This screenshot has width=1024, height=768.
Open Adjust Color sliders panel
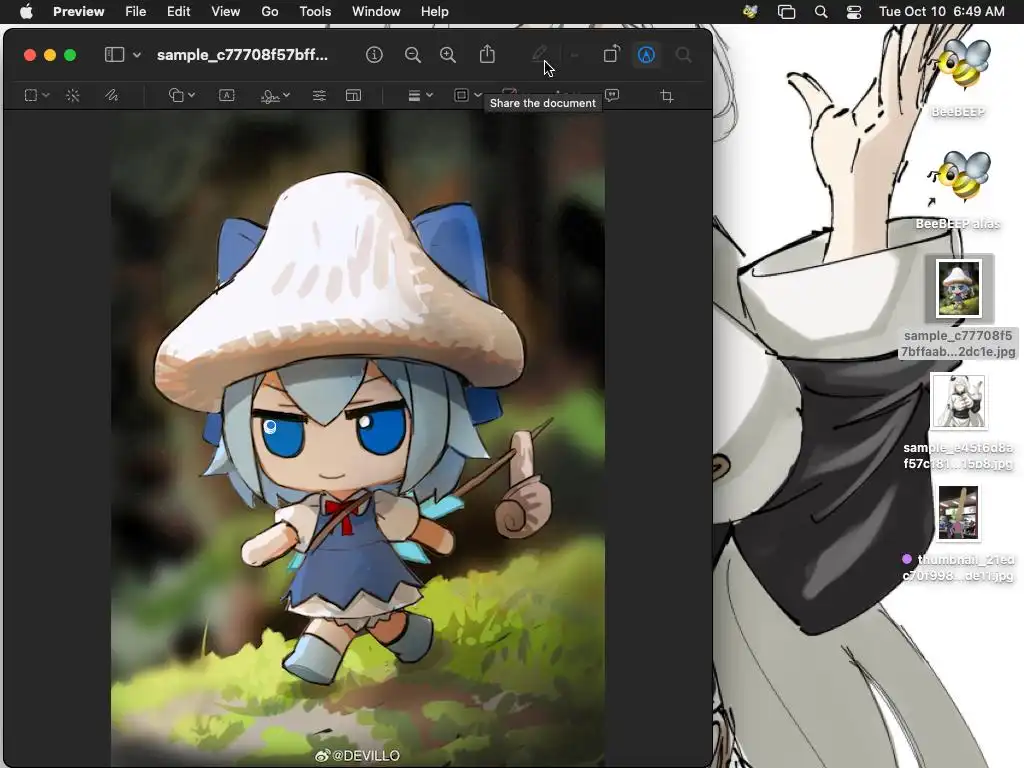[x=319, y=96]
